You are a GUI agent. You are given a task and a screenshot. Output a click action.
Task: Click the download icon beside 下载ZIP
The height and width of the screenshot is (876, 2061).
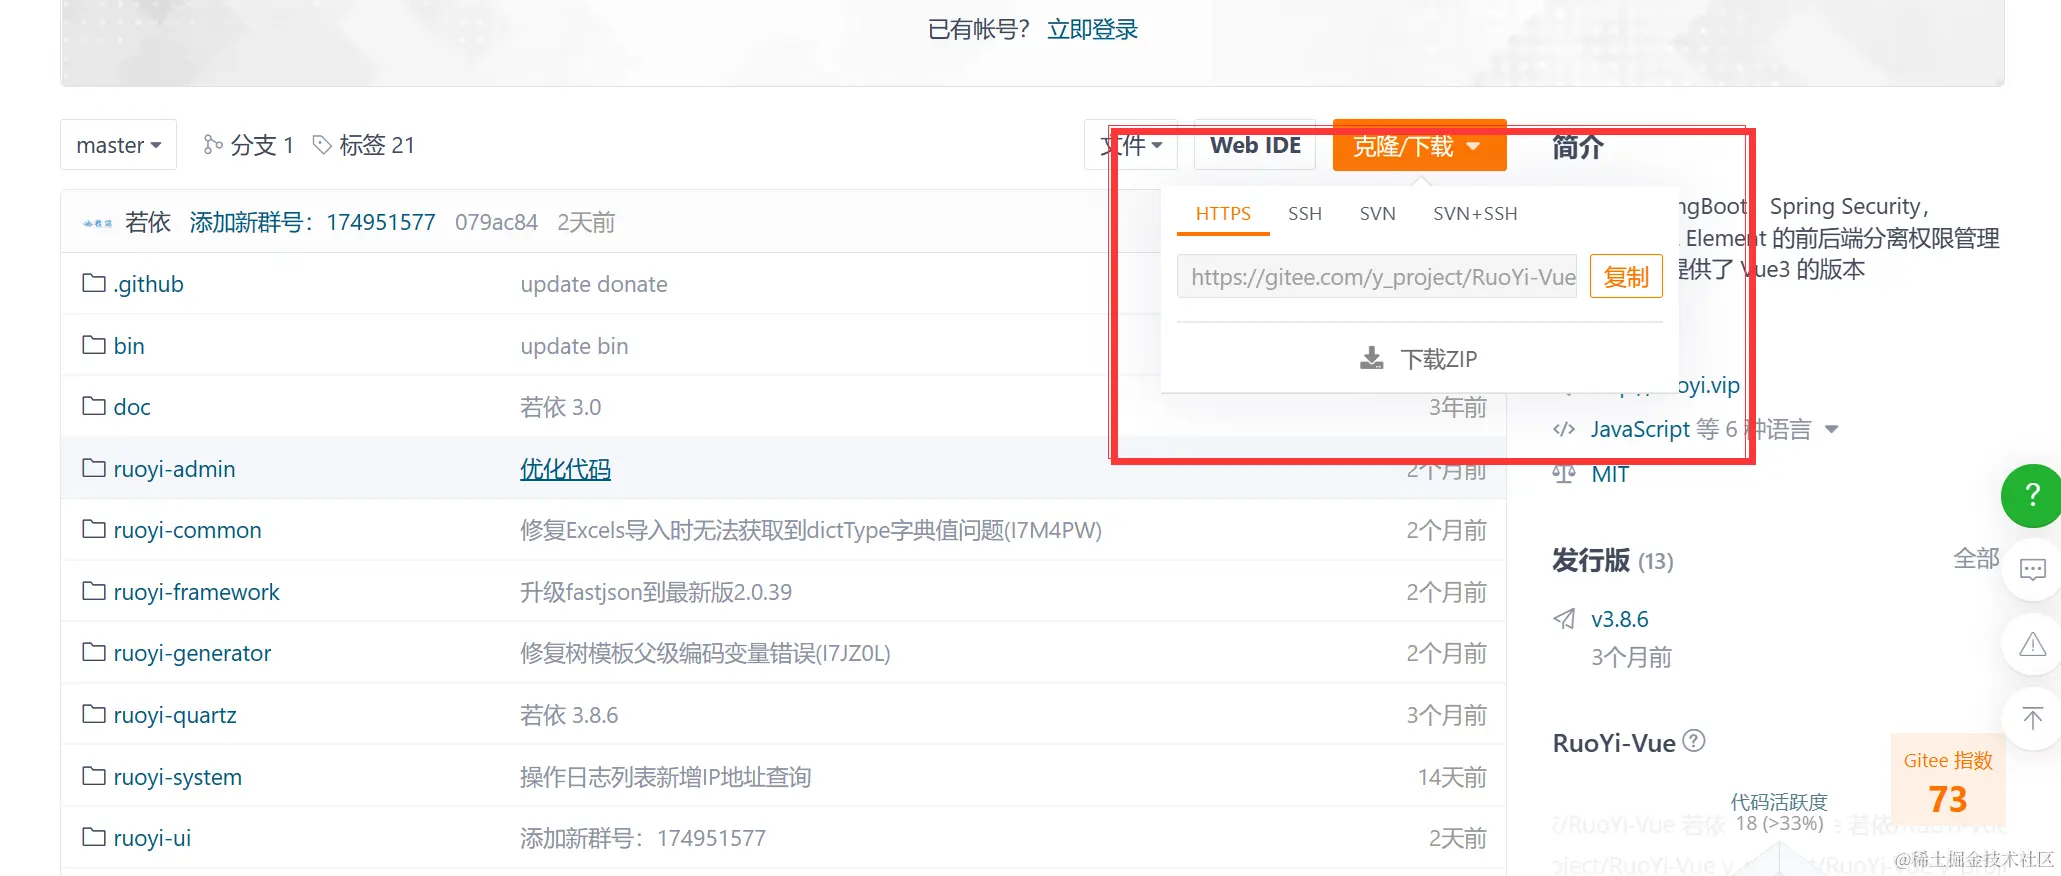(1372, 358)
